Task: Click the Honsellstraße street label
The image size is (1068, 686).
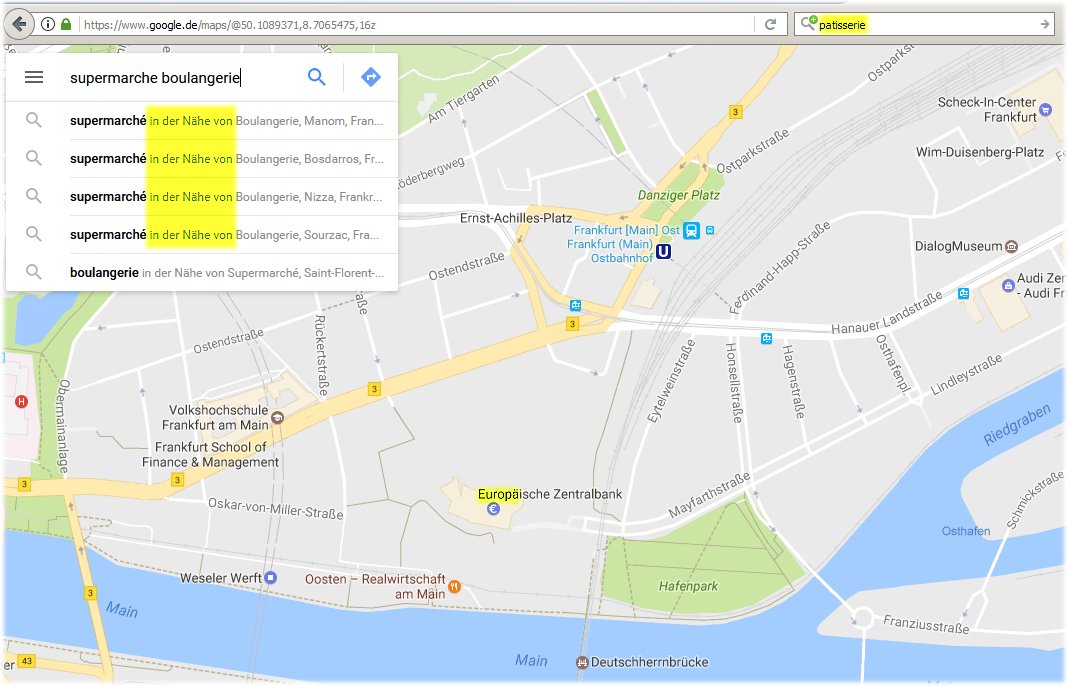Action: point(733,383)
